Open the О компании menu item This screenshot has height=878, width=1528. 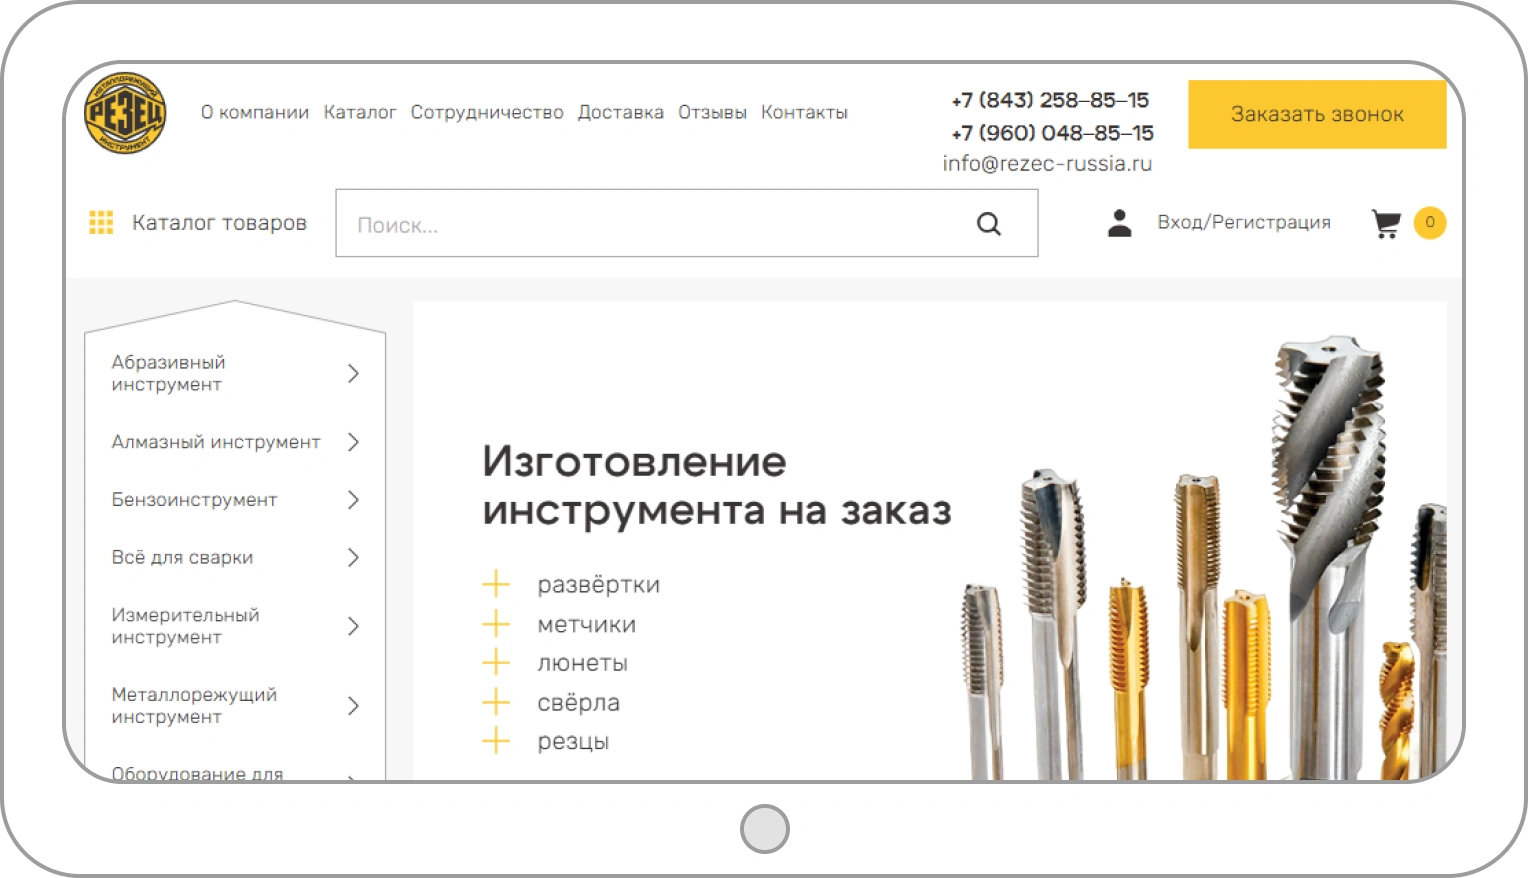point(255,113)
